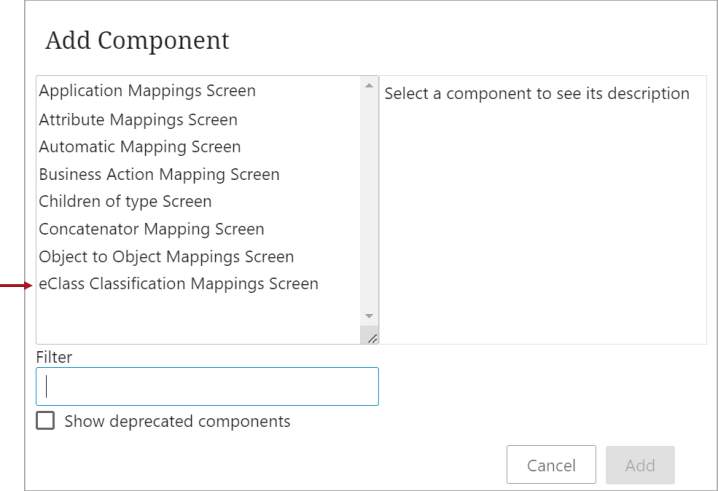Click the component list scrollbar track
Screen dimensions: 718x491
369,202
